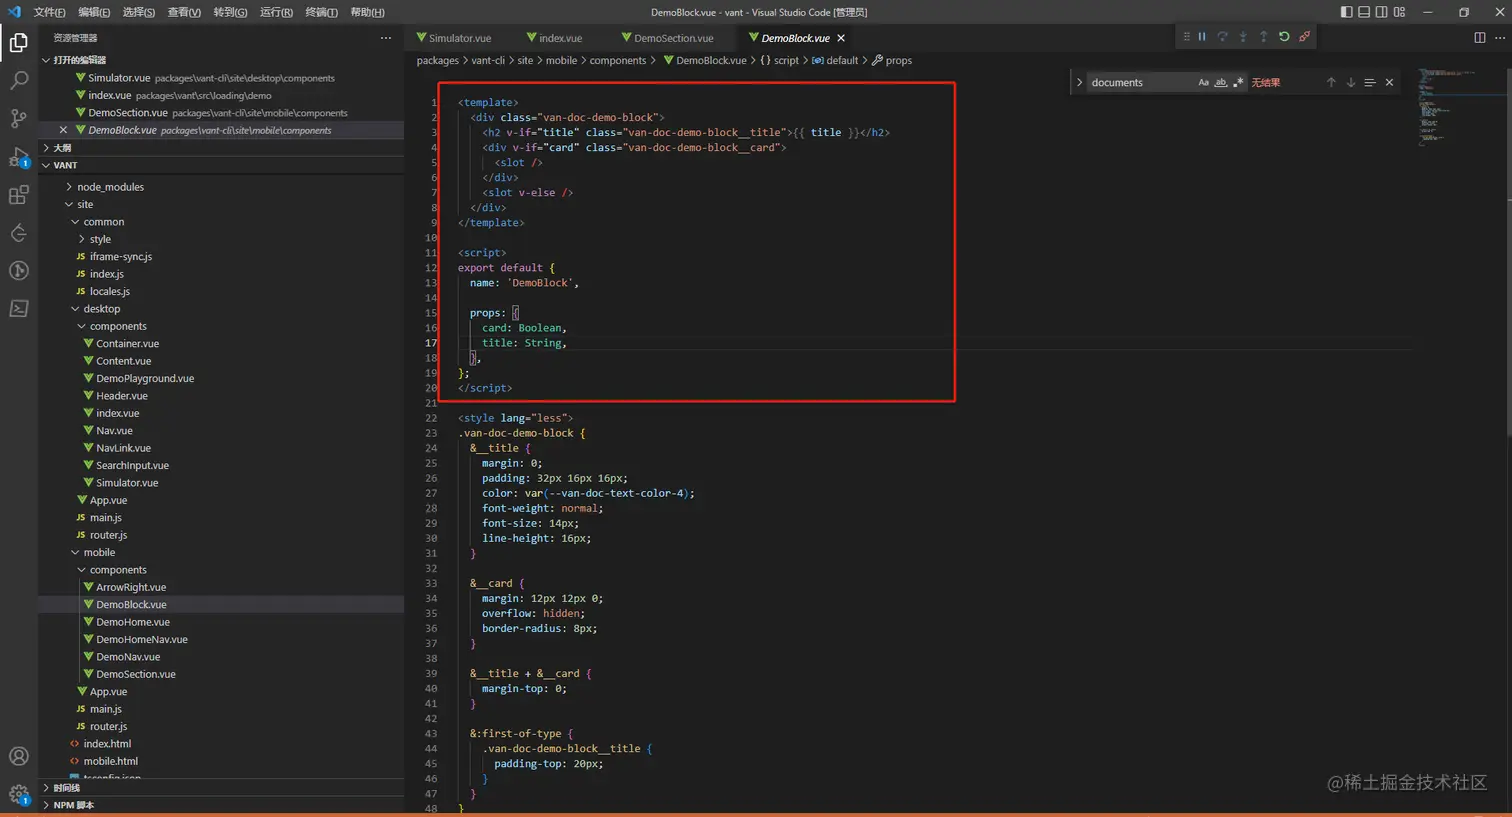The width and height of the screenshot is (1512, 817).
Task: Close the find widget
Action: pos(1389,82)
